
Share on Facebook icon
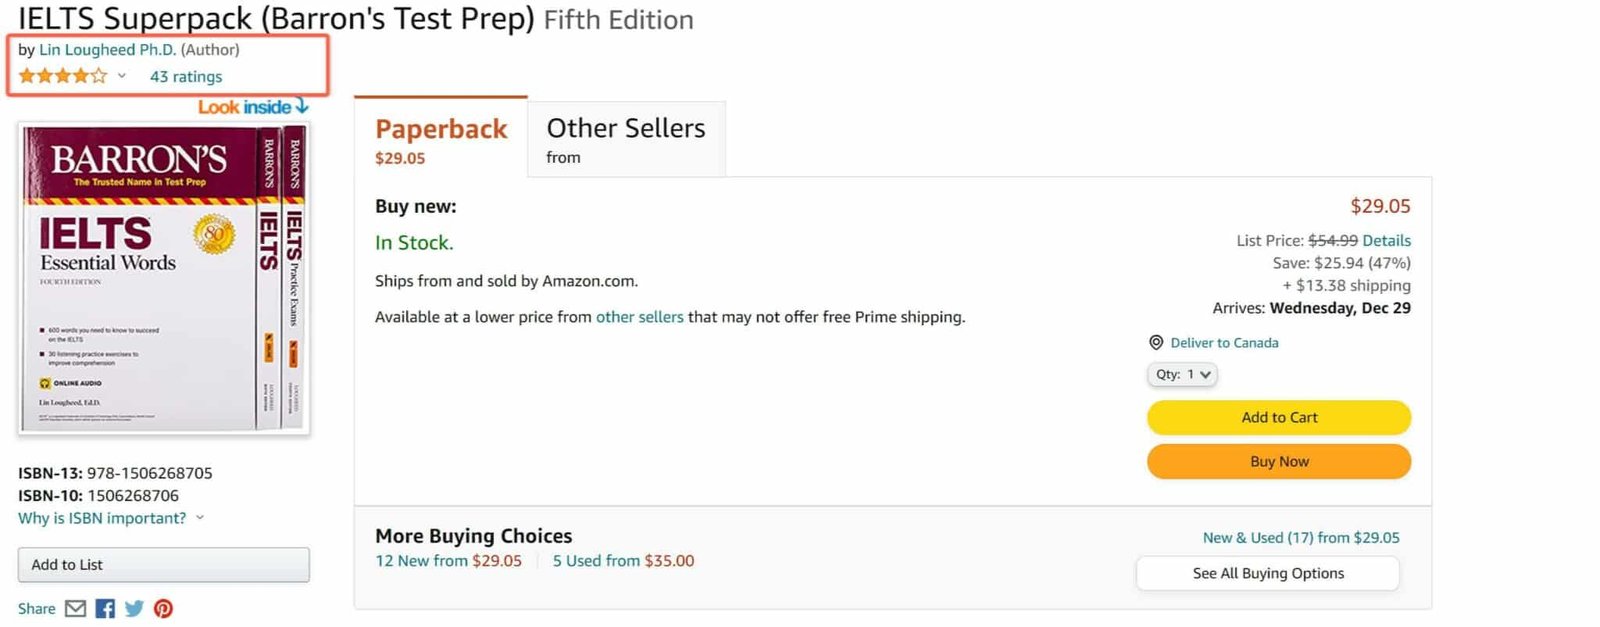pos(105,608)
